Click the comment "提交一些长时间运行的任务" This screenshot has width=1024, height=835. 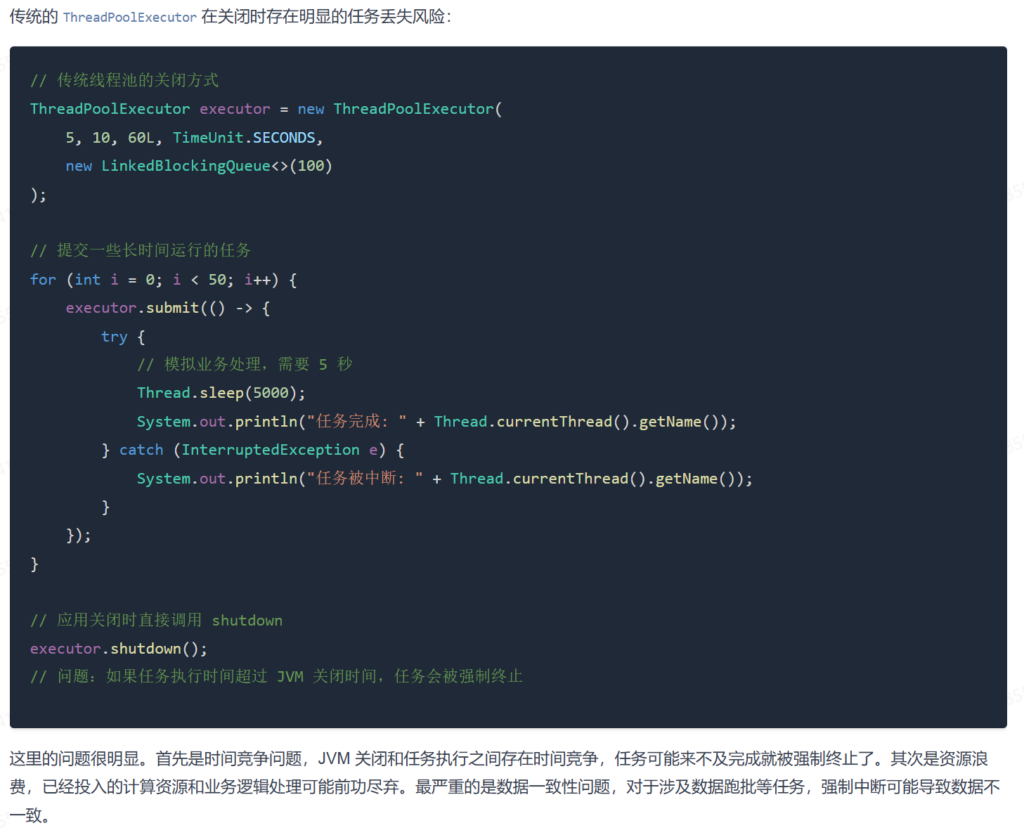(140, 250)
